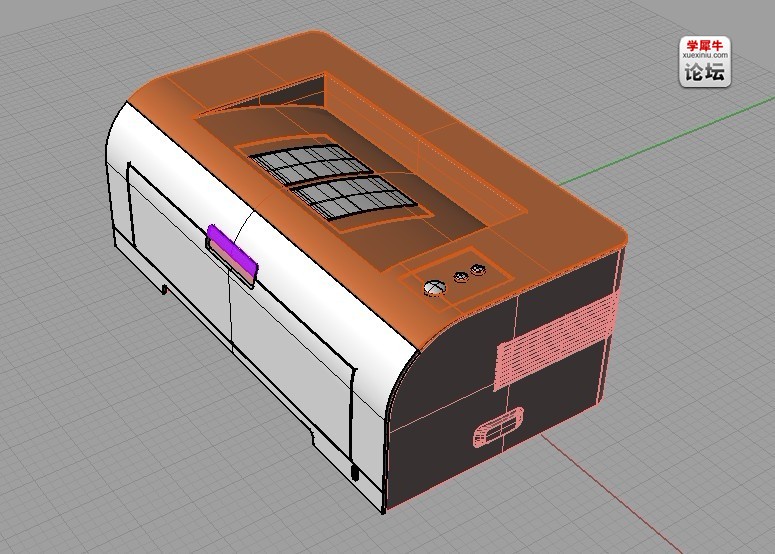Select the pink hatched vent strip on the dark side

pos(557,341)
